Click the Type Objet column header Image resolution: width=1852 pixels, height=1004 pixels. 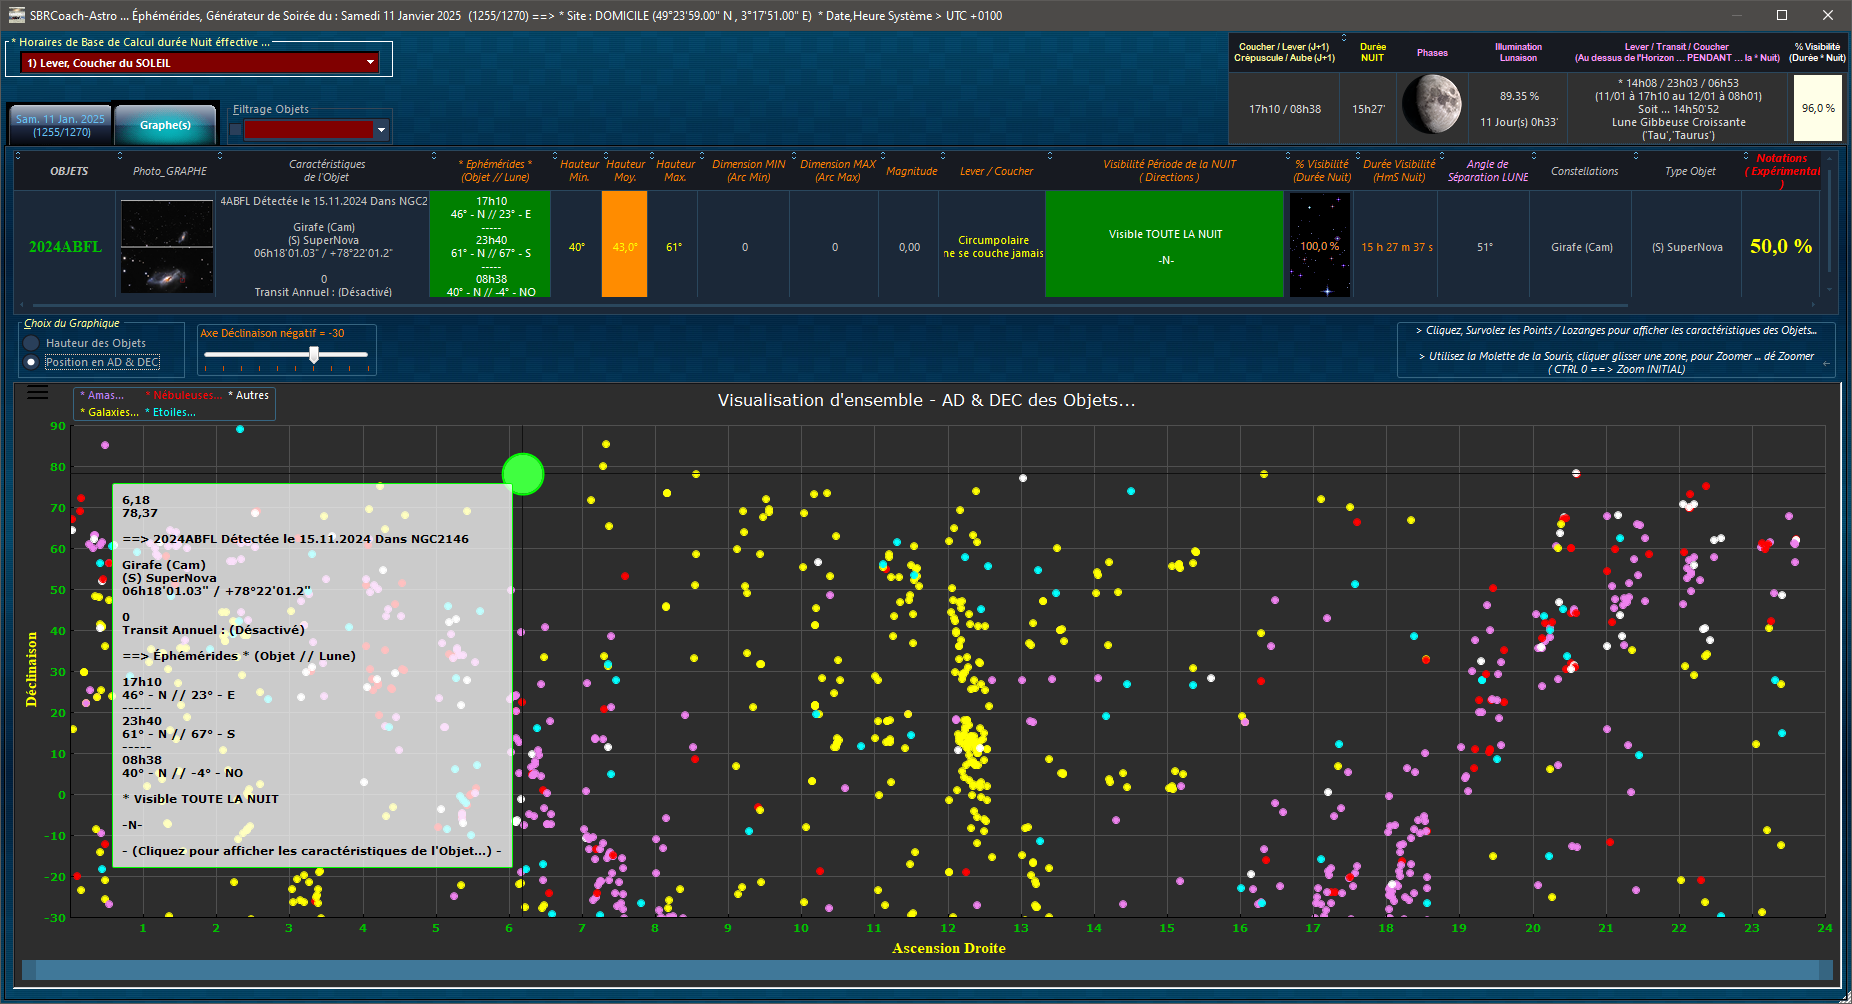1690,171
